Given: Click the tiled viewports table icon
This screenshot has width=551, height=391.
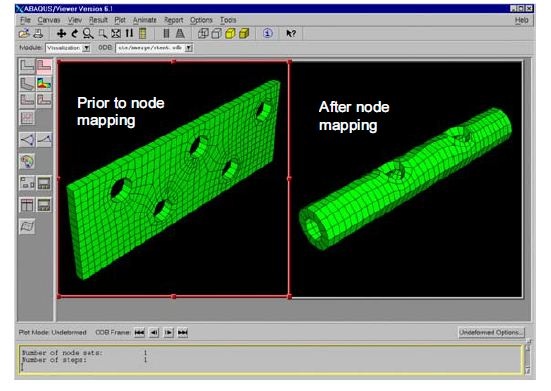Looking at the screenshot, I should [x=27, y=205].
